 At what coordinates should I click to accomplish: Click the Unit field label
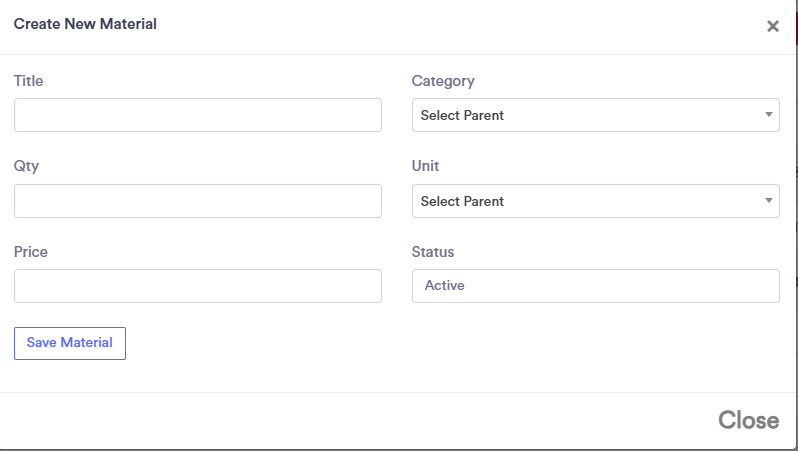(425, 166)
